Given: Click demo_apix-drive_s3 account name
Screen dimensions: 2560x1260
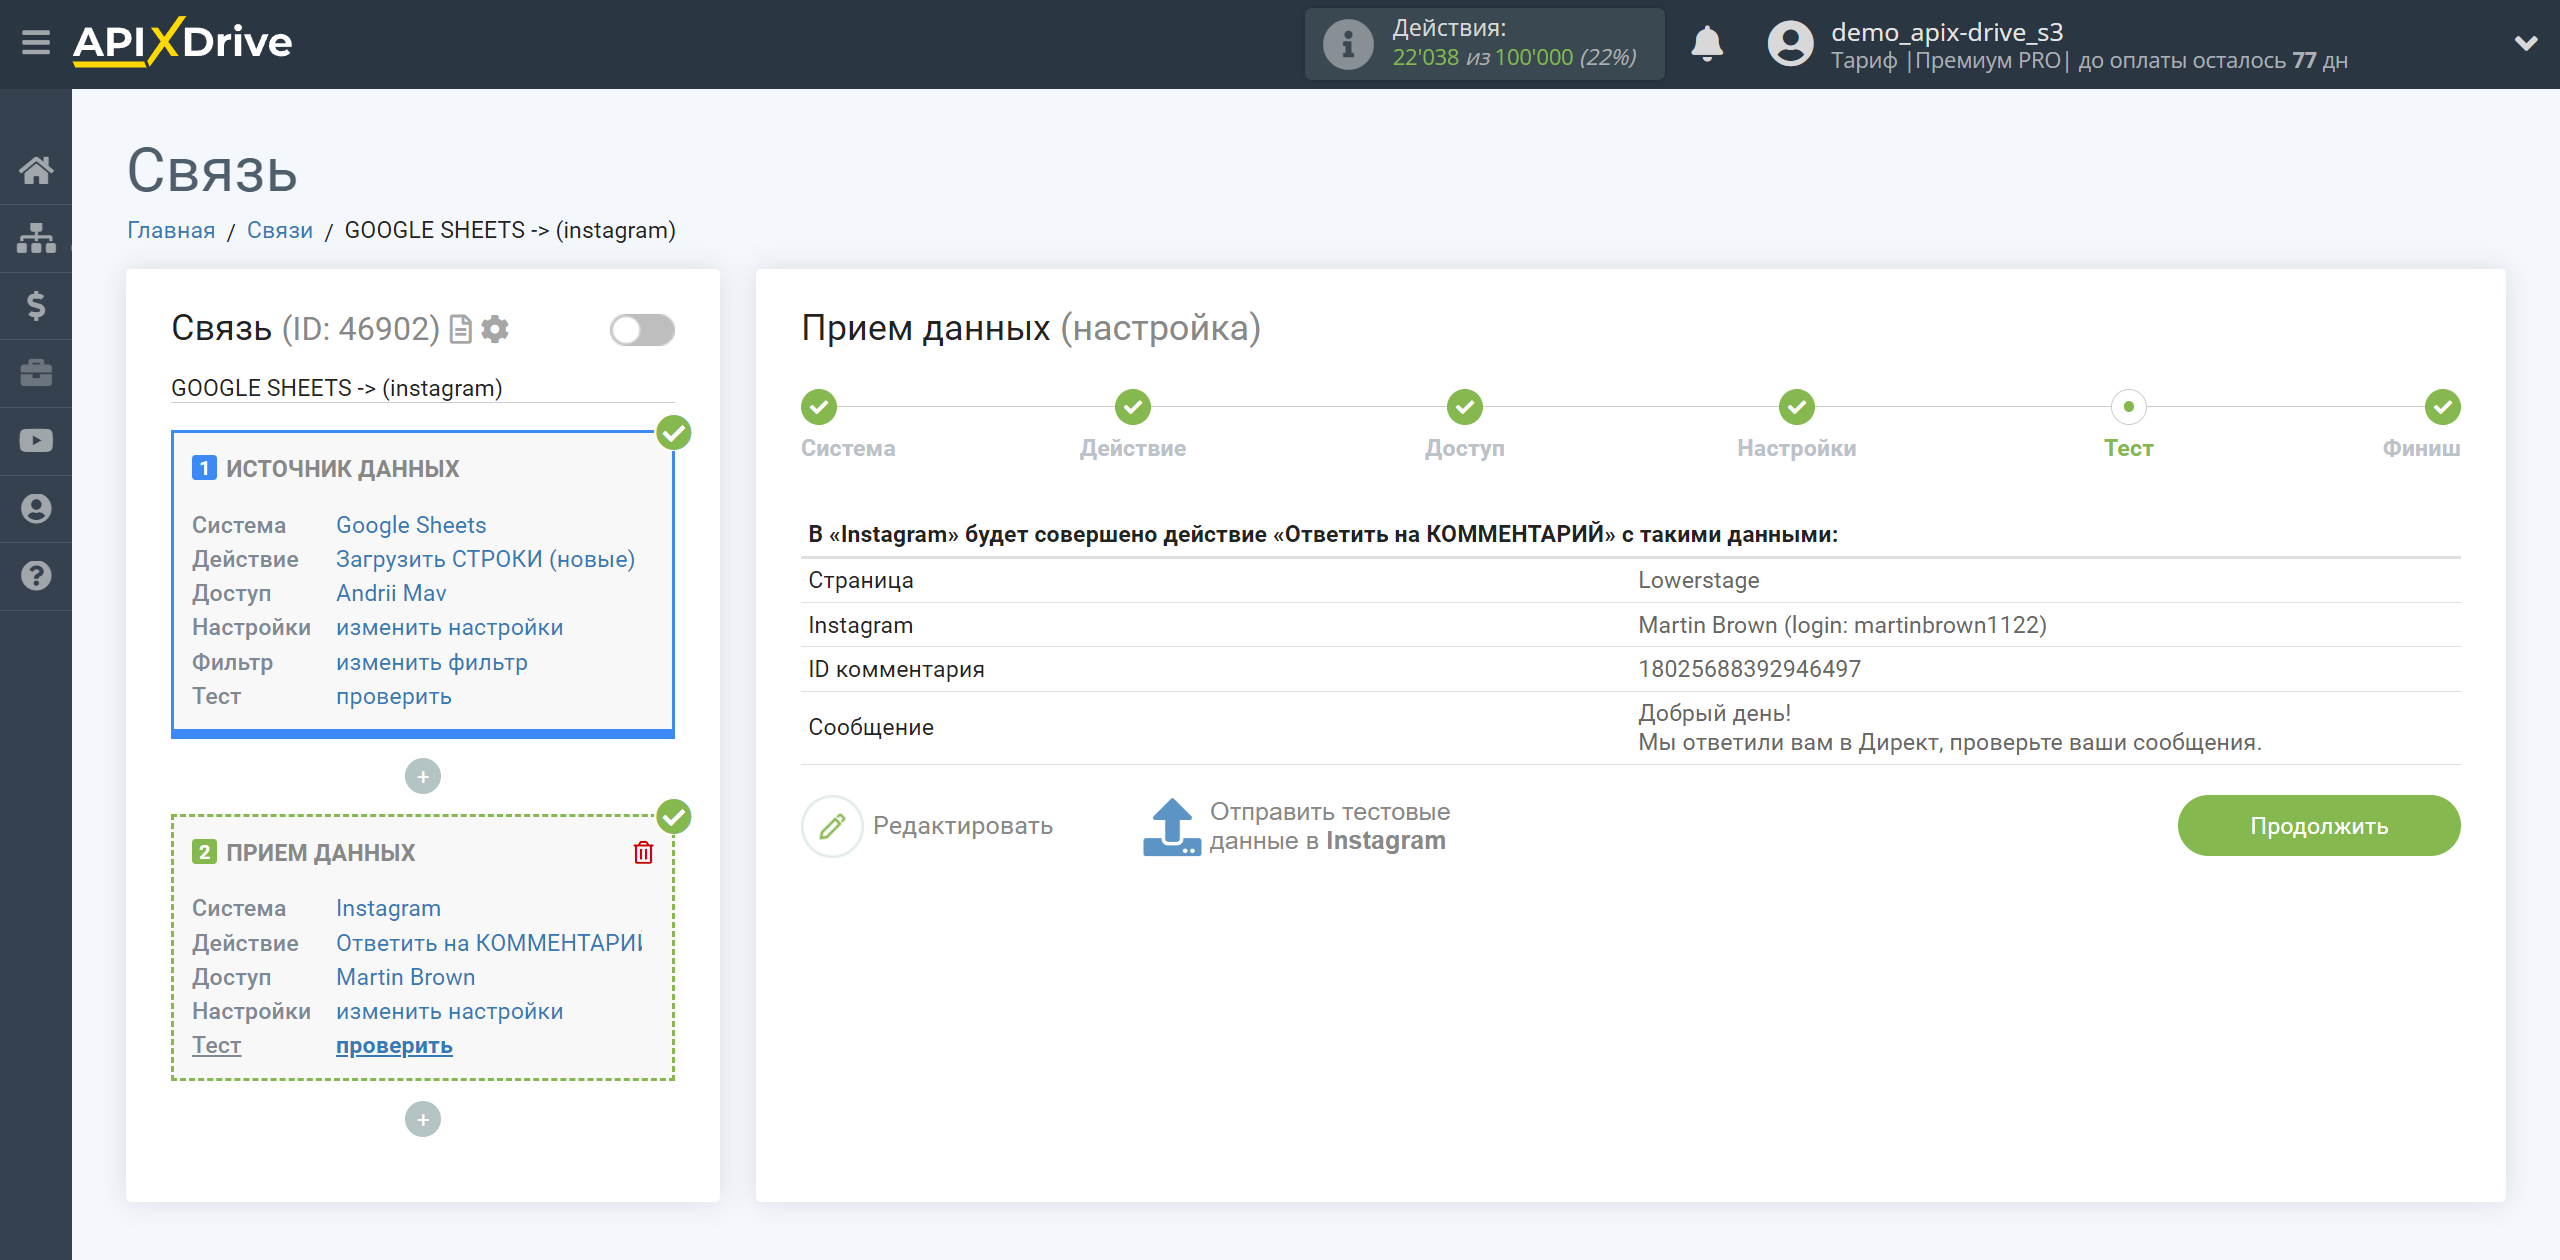Looking at the screenshot, I should coord(1946,32).
